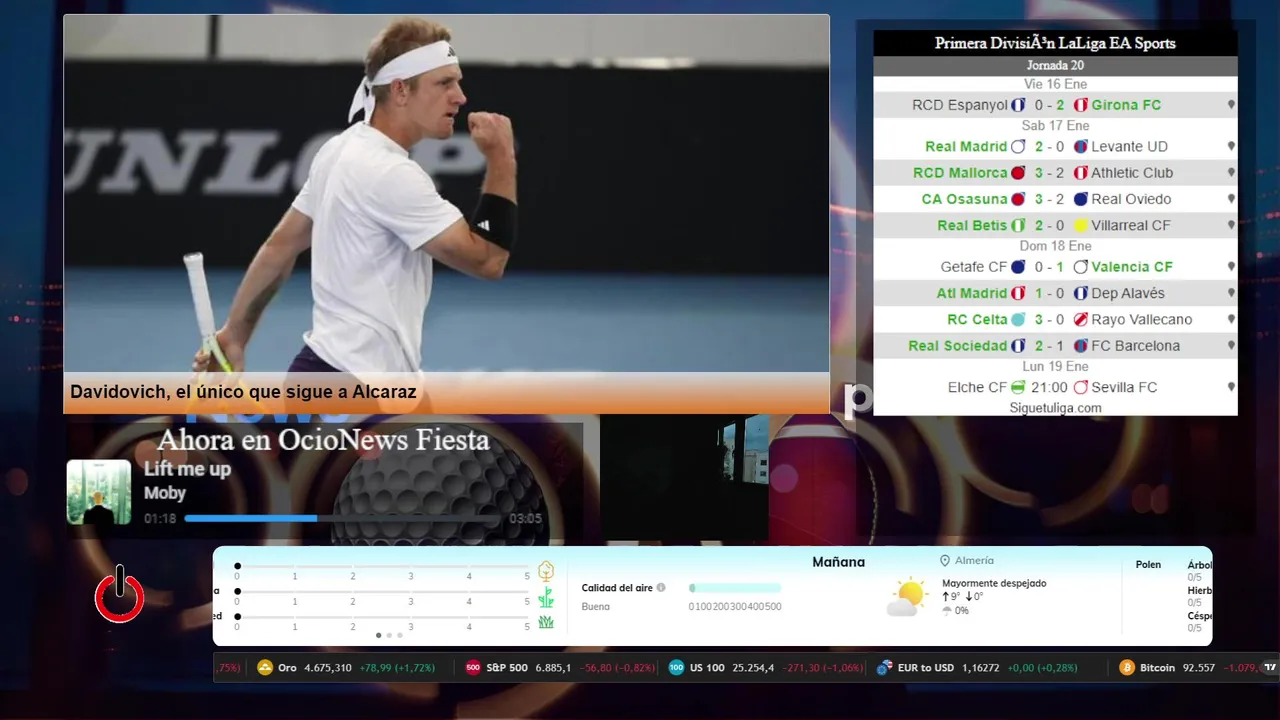Click the Girona FC crest
Viewport: 1280px width, 720px height.
1080,105
